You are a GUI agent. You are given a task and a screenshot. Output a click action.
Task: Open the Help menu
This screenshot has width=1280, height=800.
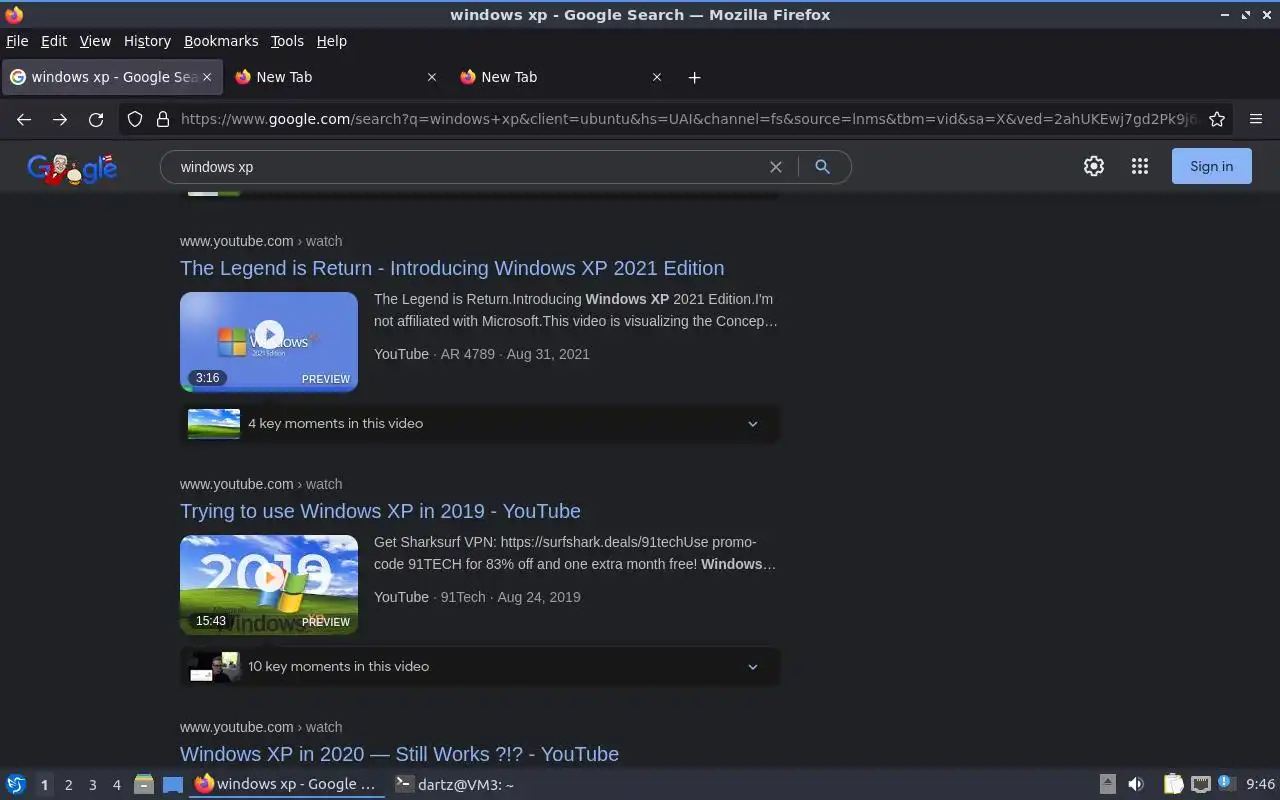click(x=332, y=41)
